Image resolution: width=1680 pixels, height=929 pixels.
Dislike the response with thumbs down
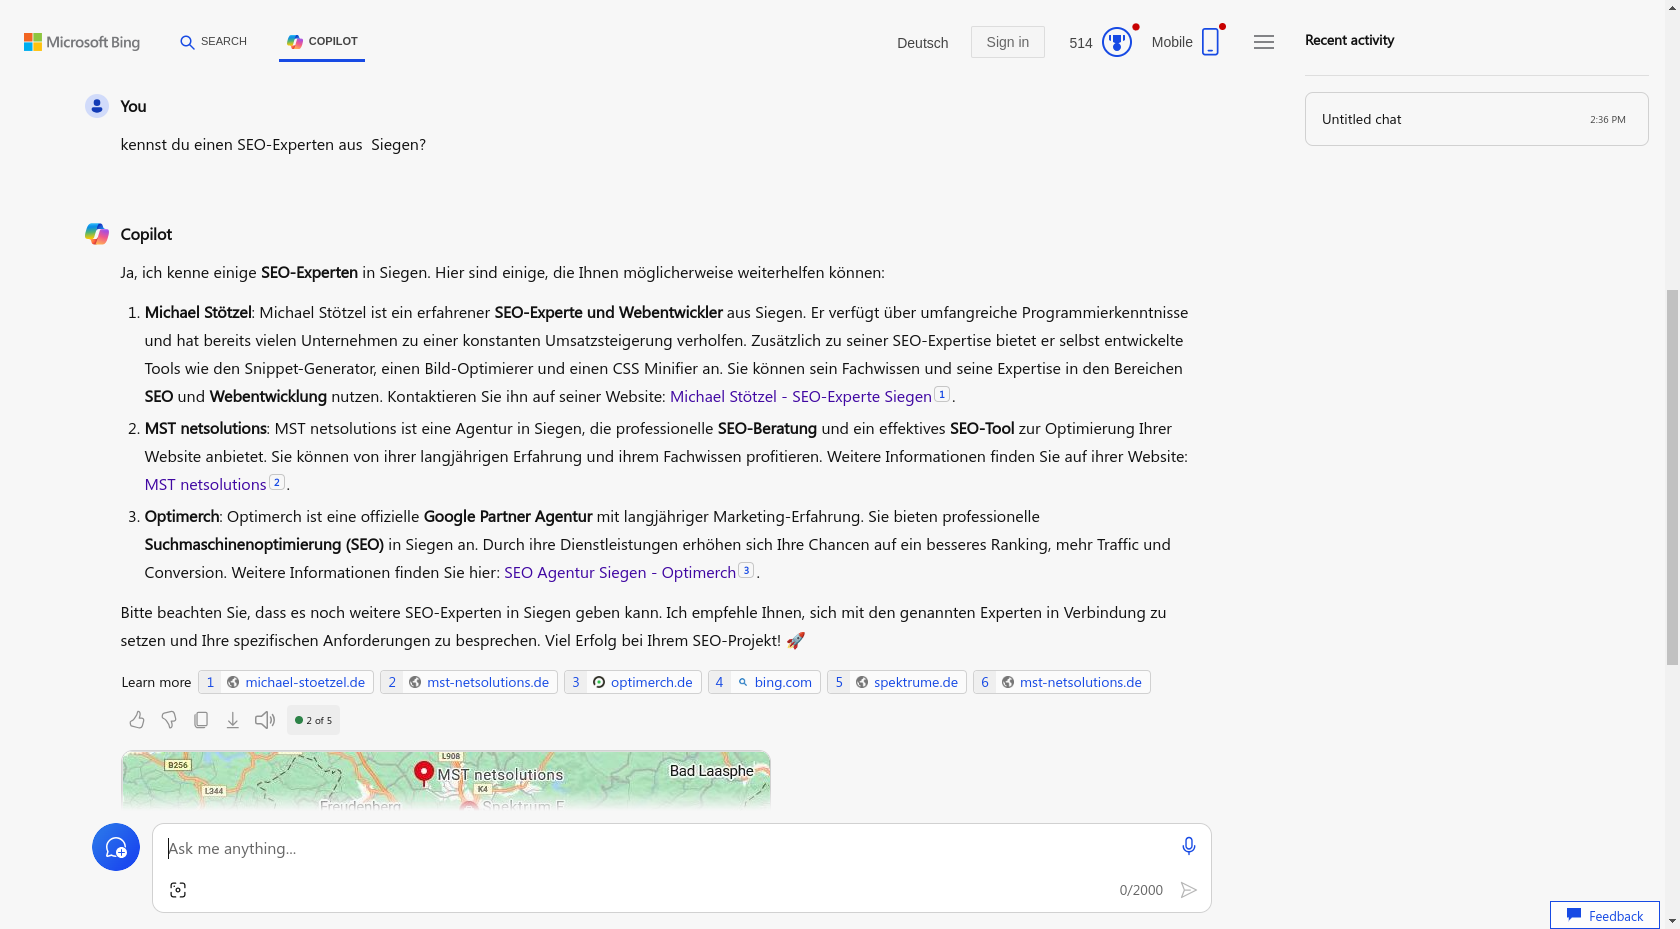169,720
